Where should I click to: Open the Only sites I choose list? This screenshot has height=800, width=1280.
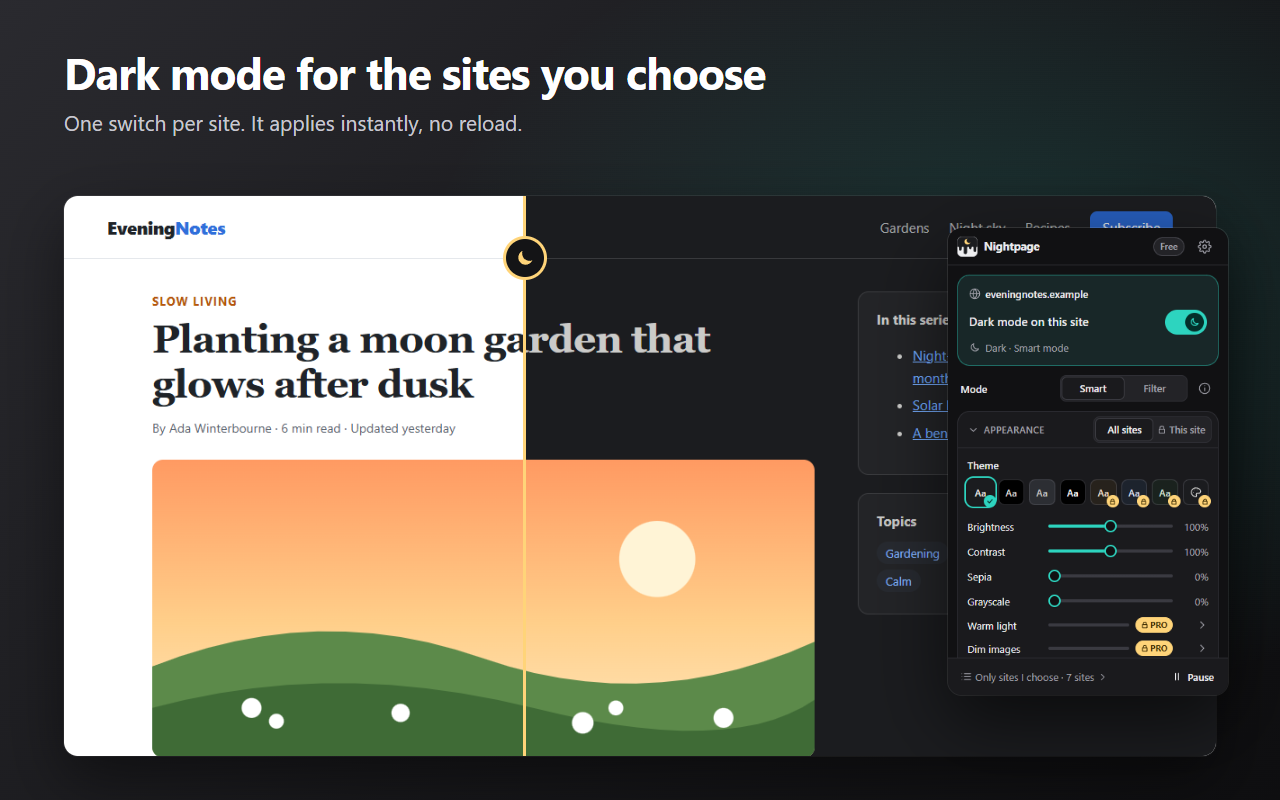(x=1034, y=677)
